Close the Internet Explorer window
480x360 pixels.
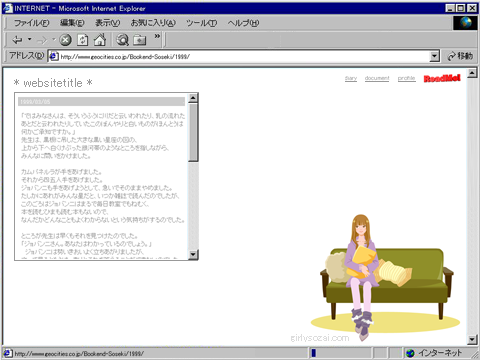pyautogui.click(x=472, y=8)
